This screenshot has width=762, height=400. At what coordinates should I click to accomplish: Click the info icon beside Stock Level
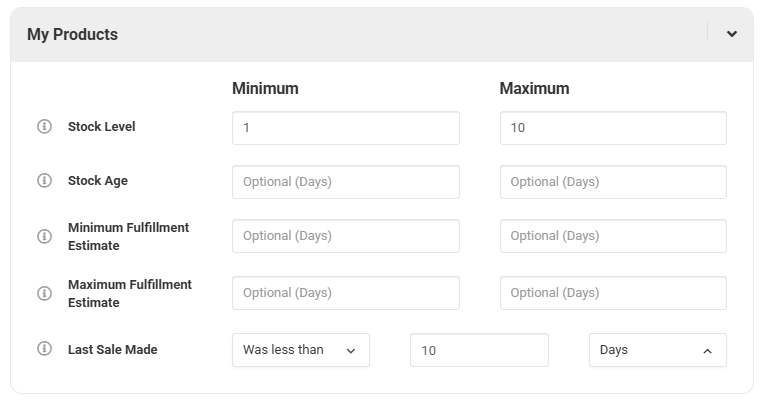coord(44,127)
